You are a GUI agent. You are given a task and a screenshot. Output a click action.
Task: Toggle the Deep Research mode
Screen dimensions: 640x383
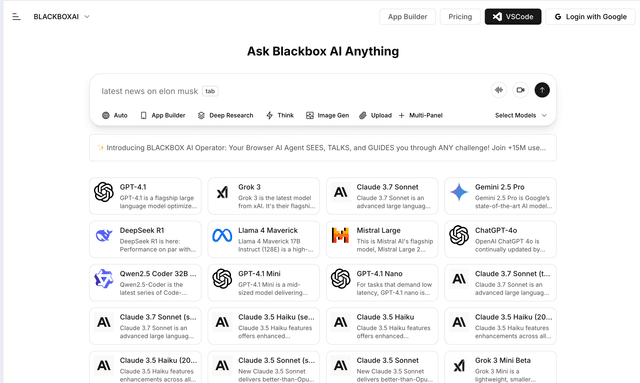225,116
